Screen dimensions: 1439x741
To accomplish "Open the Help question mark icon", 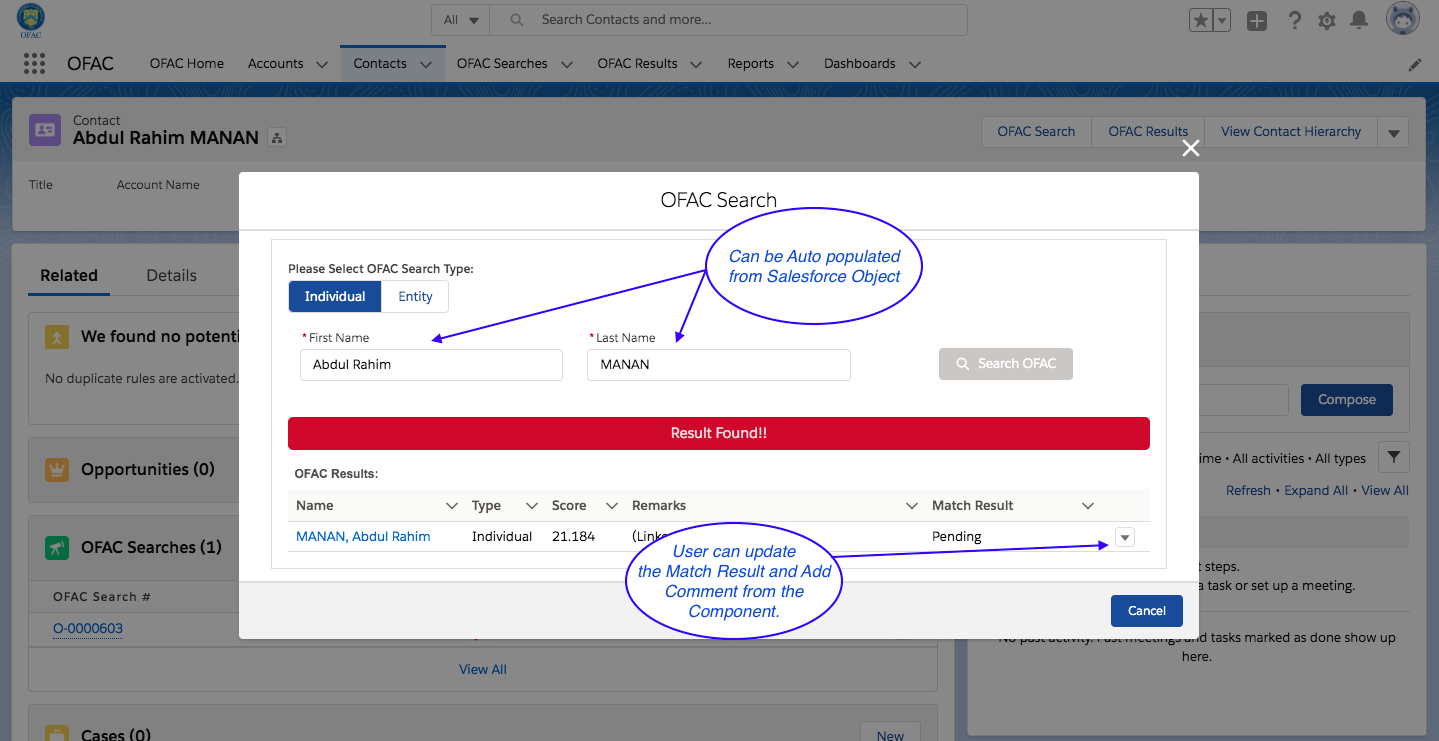I will tap(1294, 20).
